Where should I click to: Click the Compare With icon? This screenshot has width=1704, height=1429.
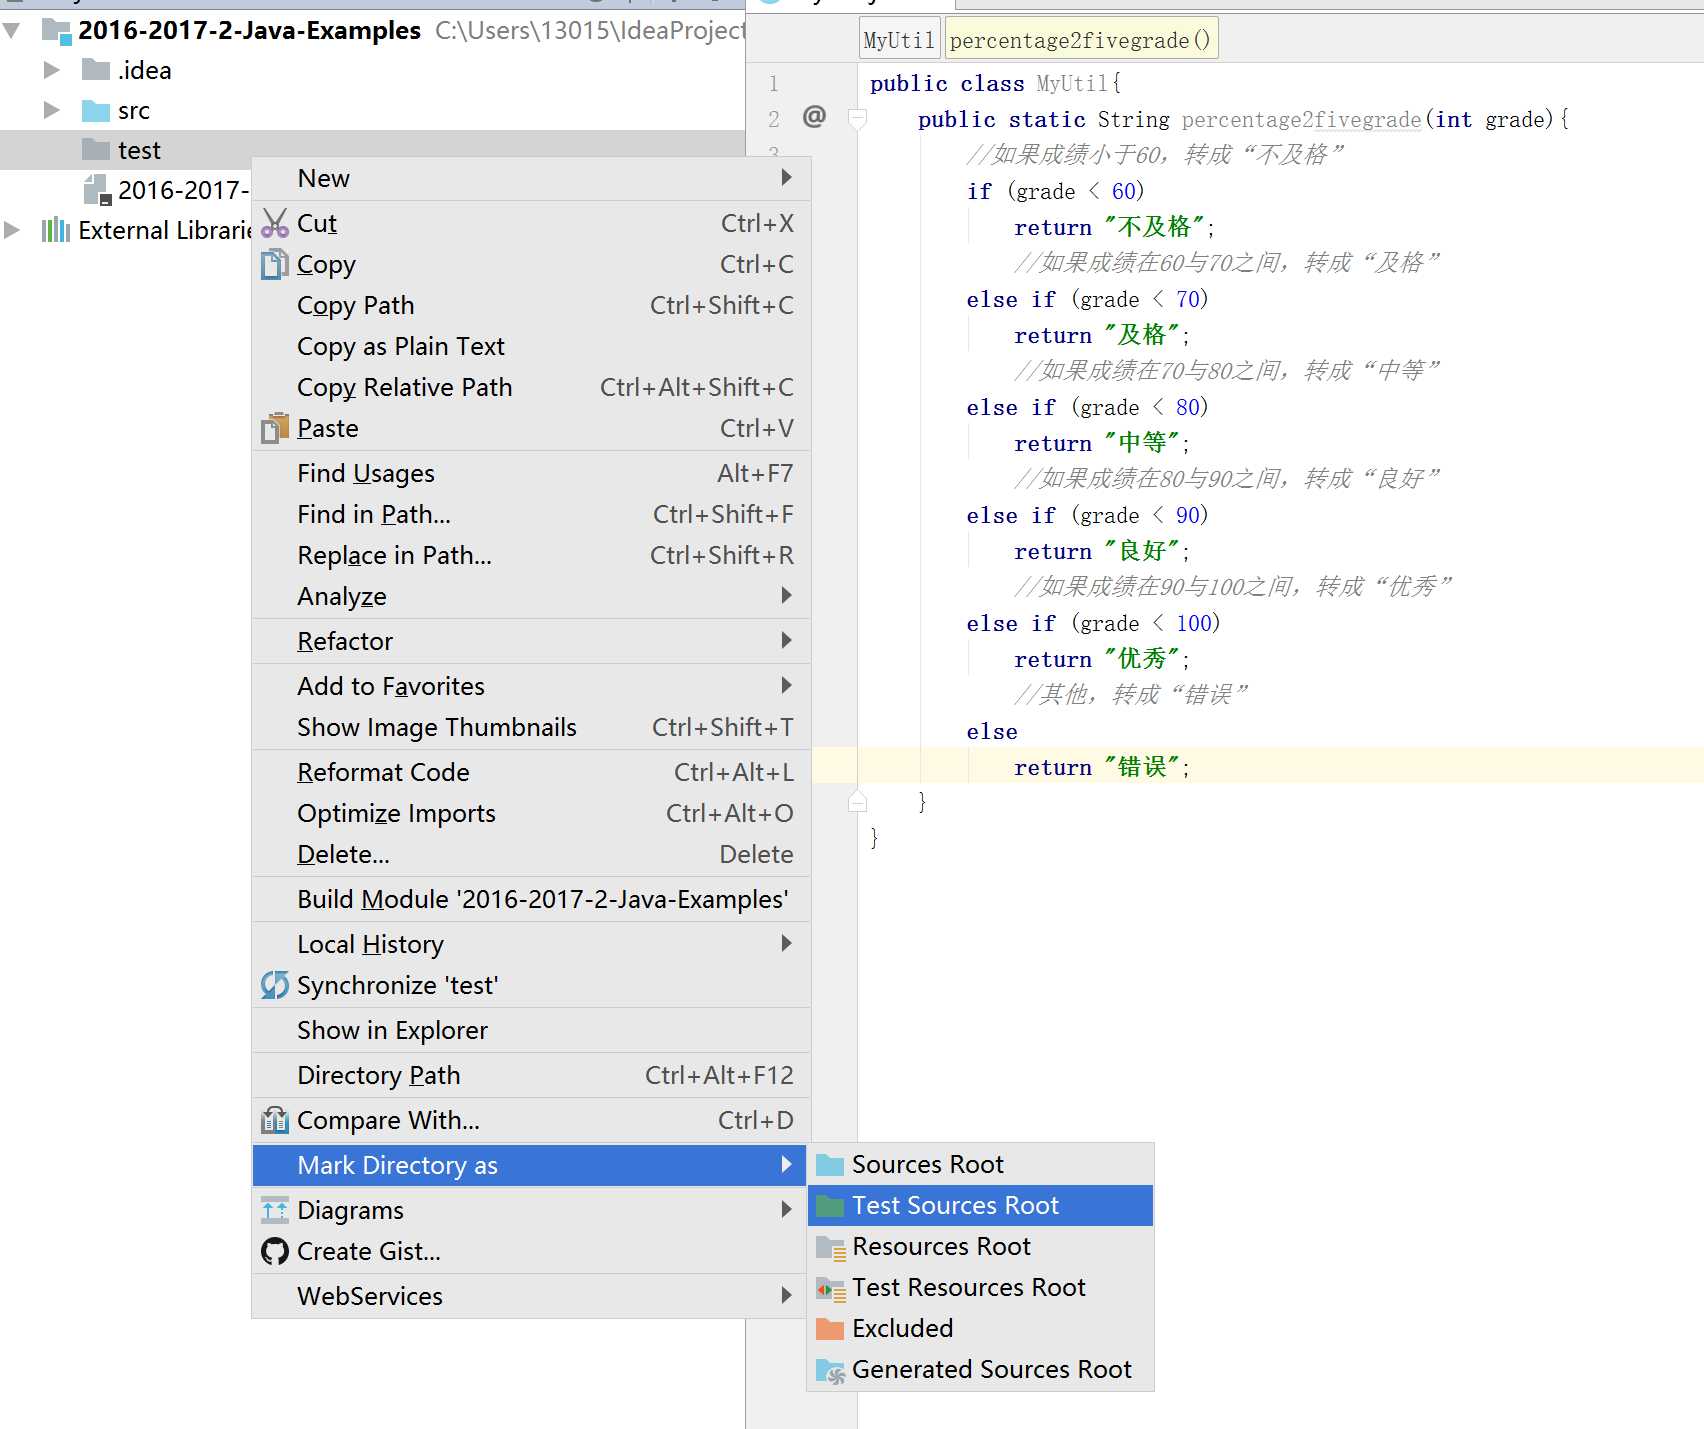pos(274,1120)
